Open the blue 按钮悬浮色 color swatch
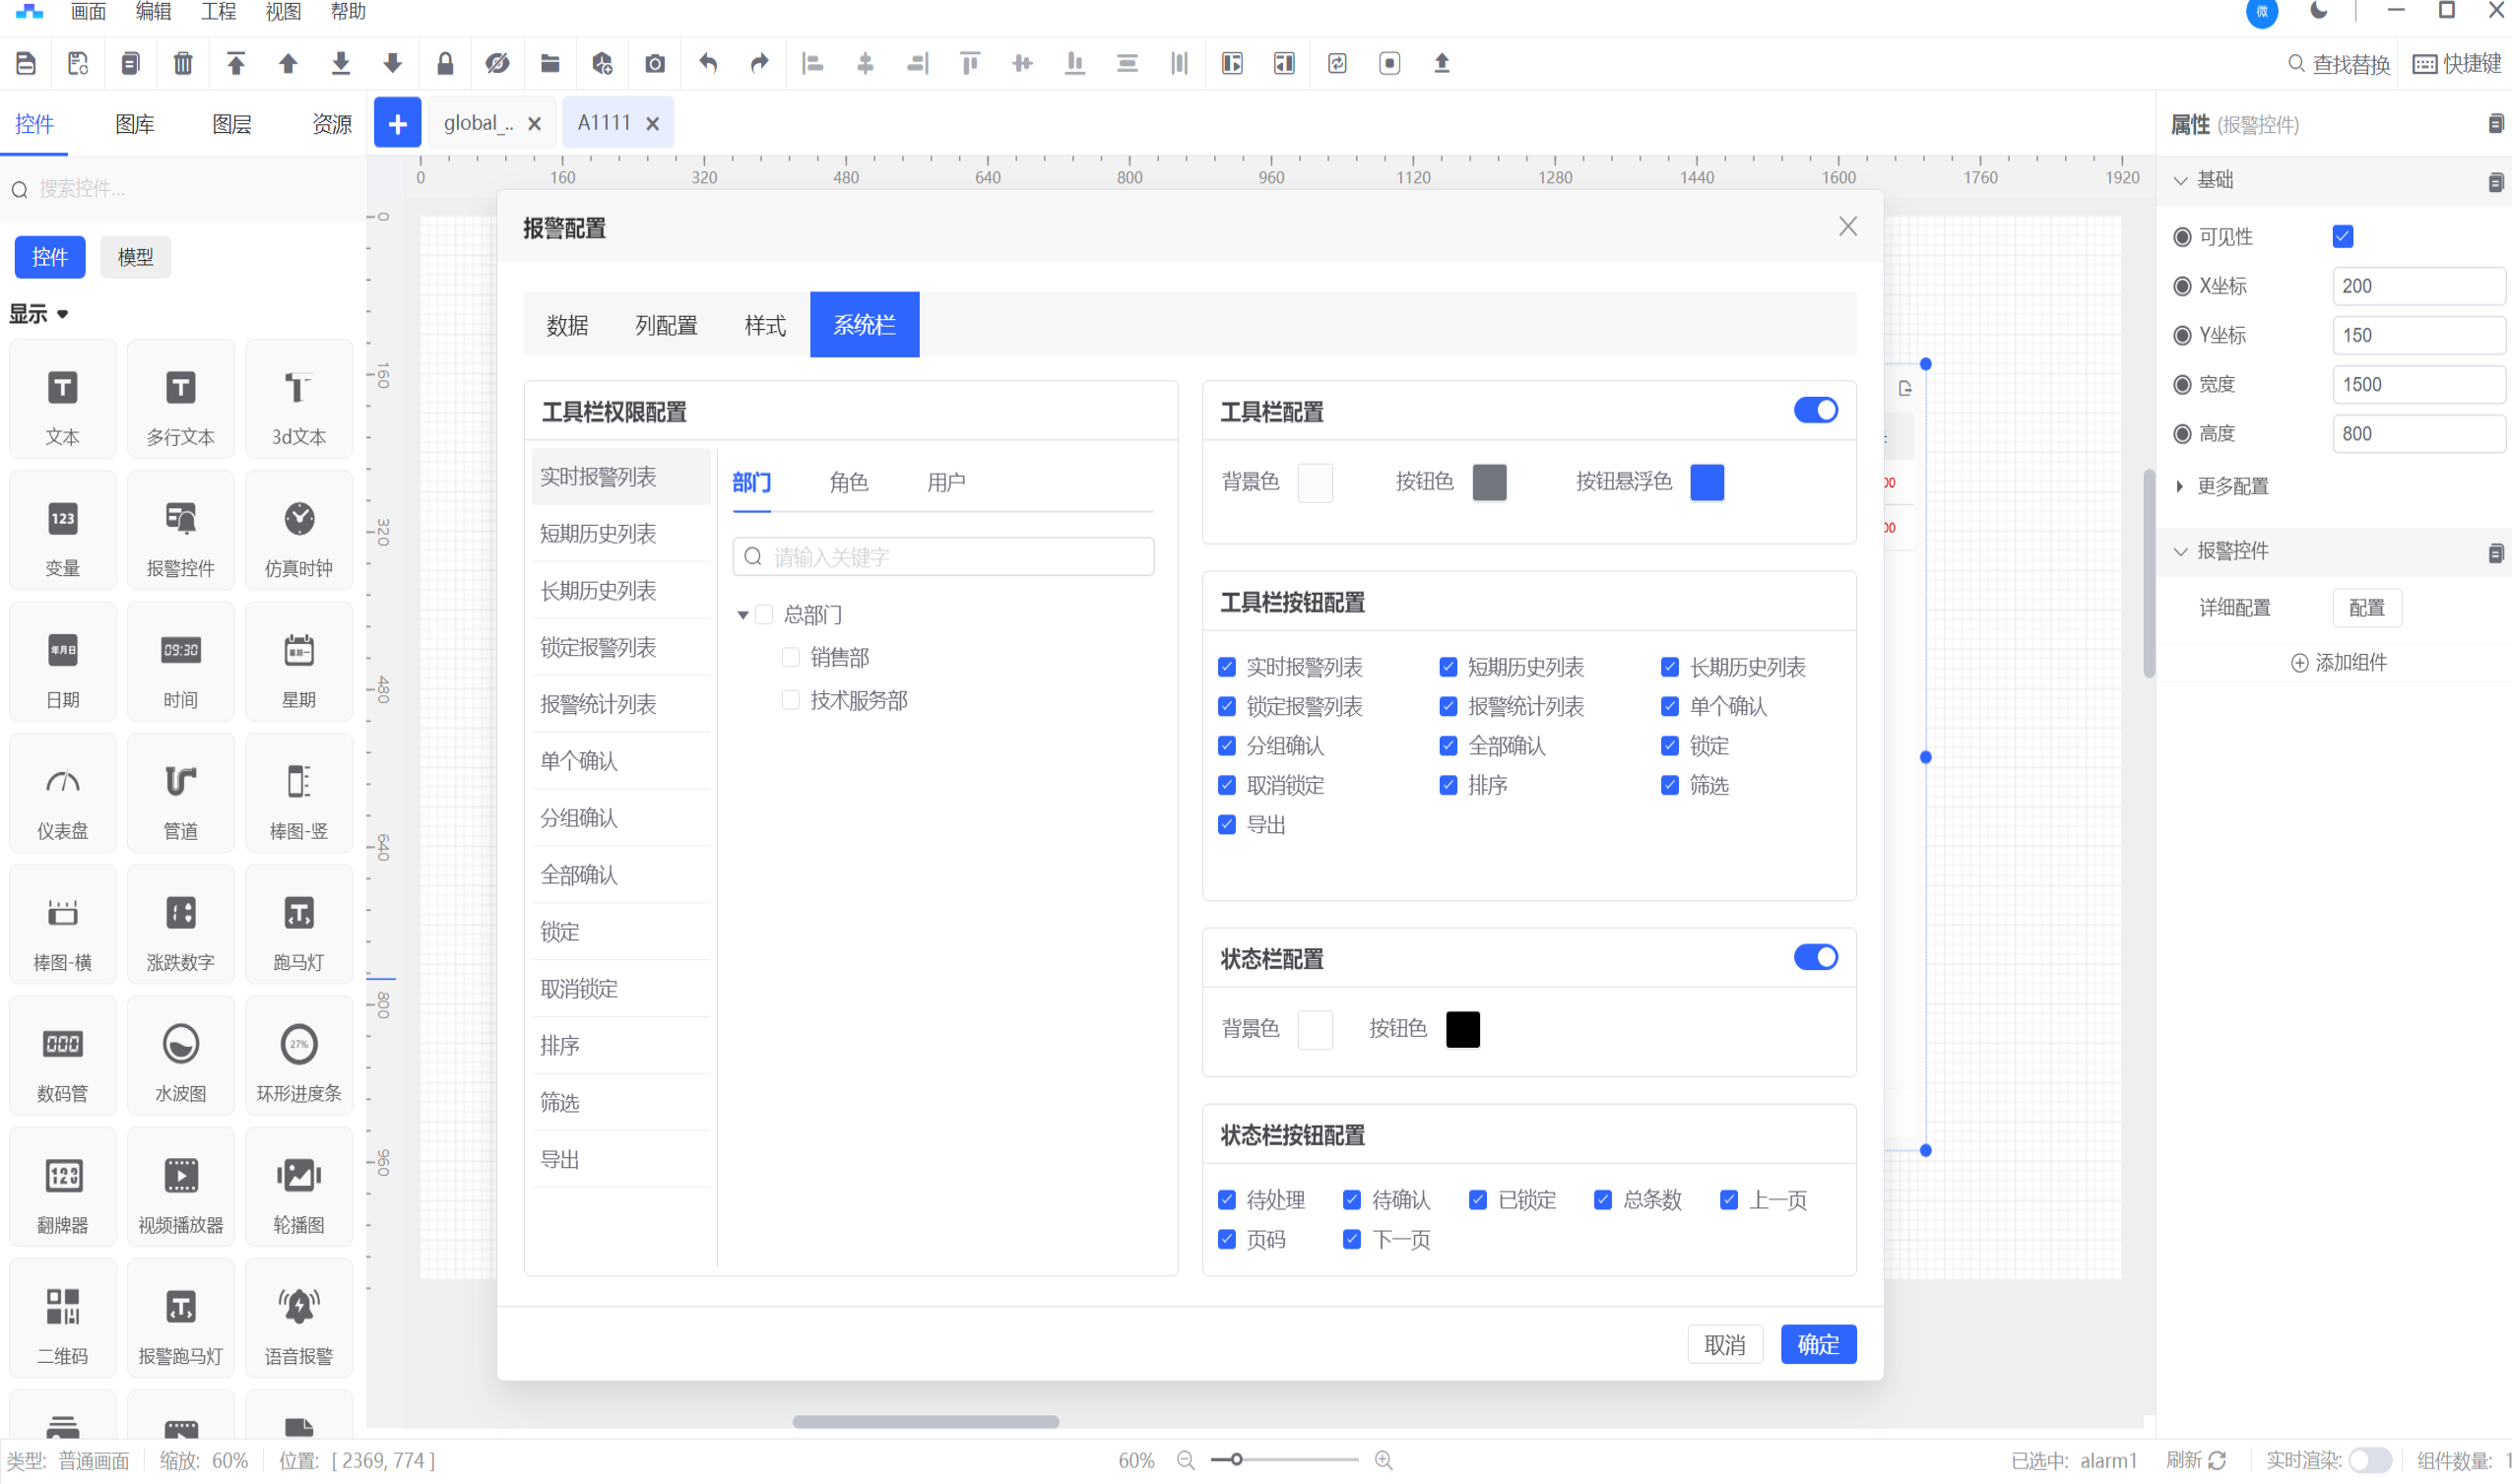Image resolution: width=2512 pixels, height=1484 pixels. (1706, 482)
